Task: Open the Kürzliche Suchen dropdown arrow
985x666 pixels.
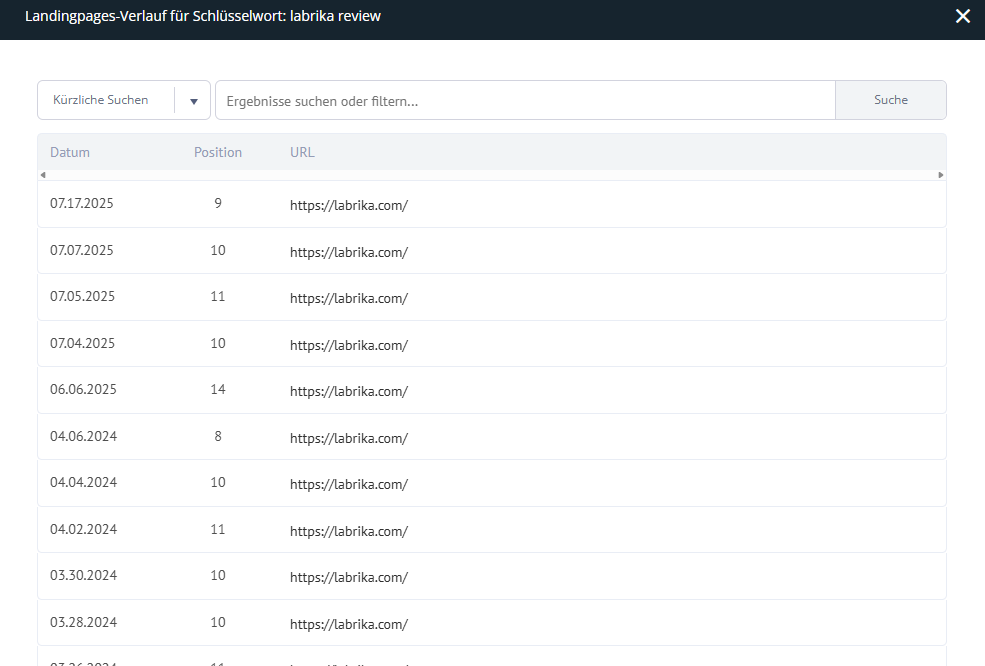Action: tap(193, 101)
